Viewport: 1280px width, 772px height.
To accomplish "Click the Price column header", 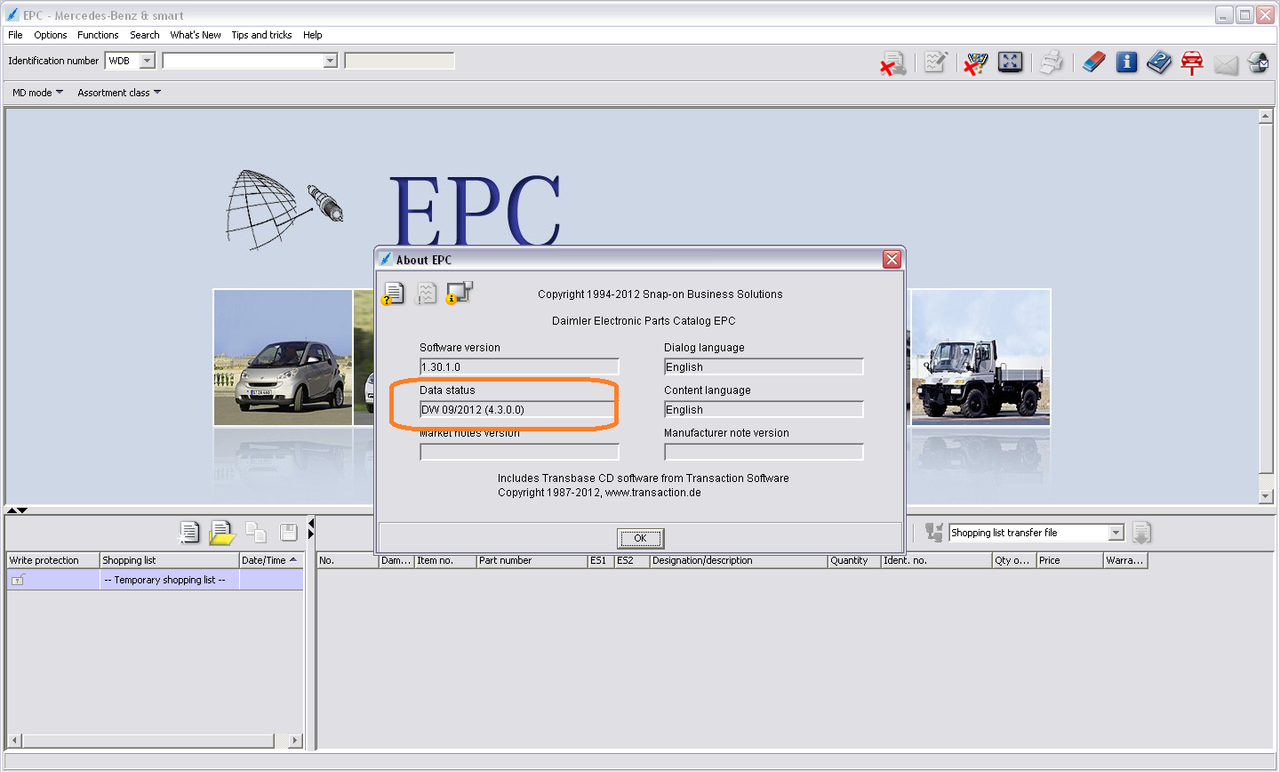I will (1069, 561).
